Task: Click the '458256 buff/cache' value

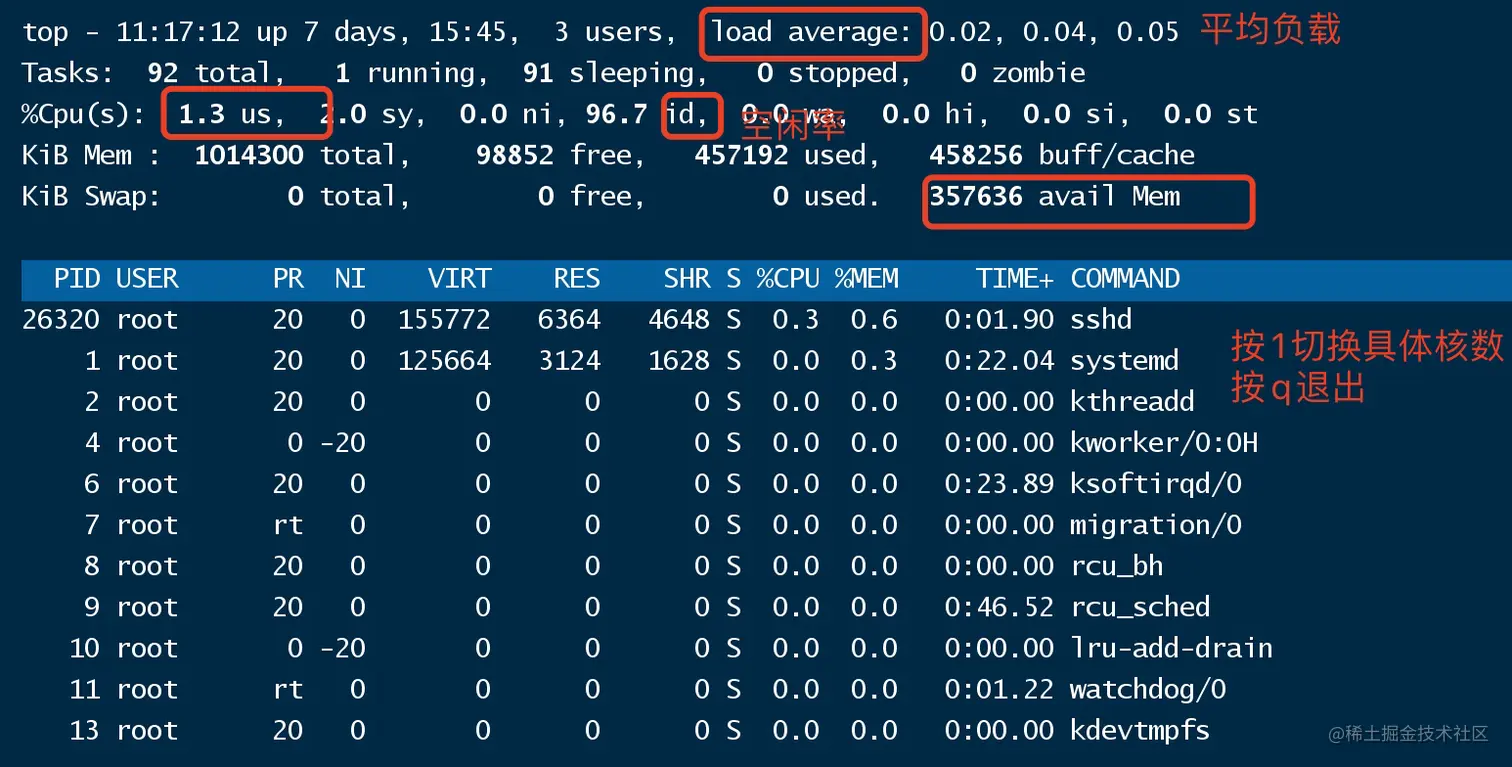Action: (1062, 156)
